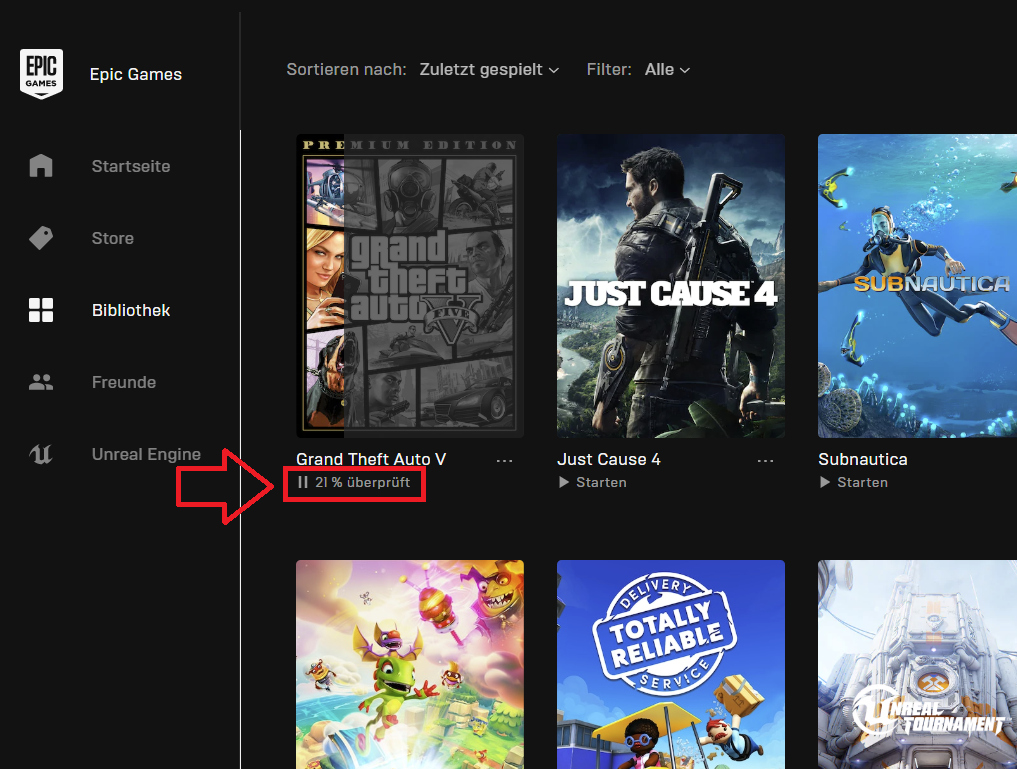Open the three-dot menu for Grand Theft Auto V
The height and width of the screenshot is (769, 1017).
[504, 460]
